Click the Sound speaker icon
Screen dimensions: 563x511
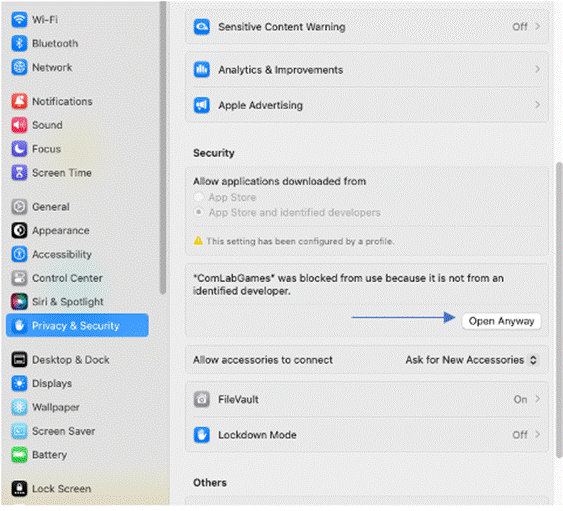[19, 125]
